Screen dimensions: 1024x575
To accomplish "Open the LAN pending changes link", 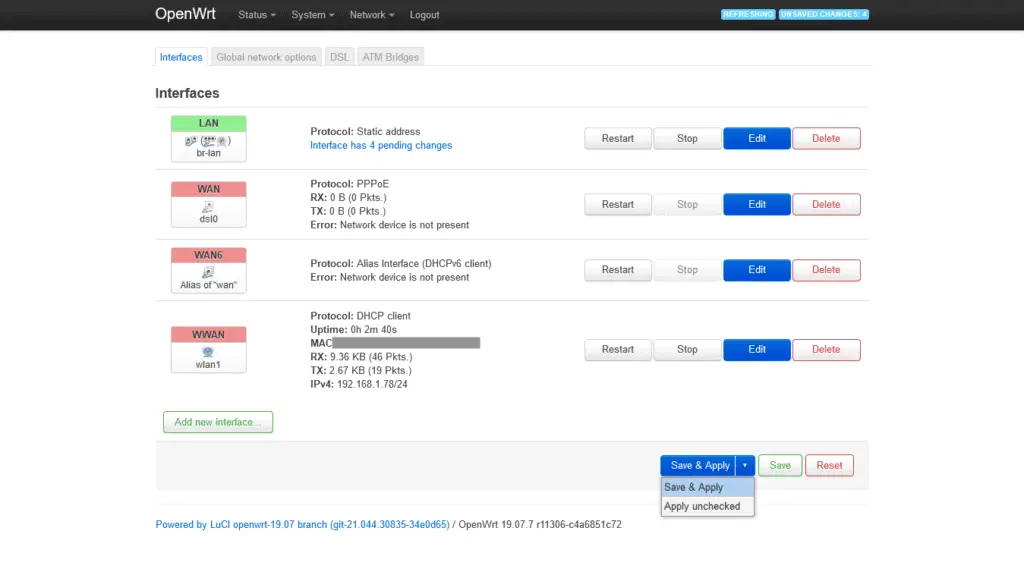I will click(381, 145).
